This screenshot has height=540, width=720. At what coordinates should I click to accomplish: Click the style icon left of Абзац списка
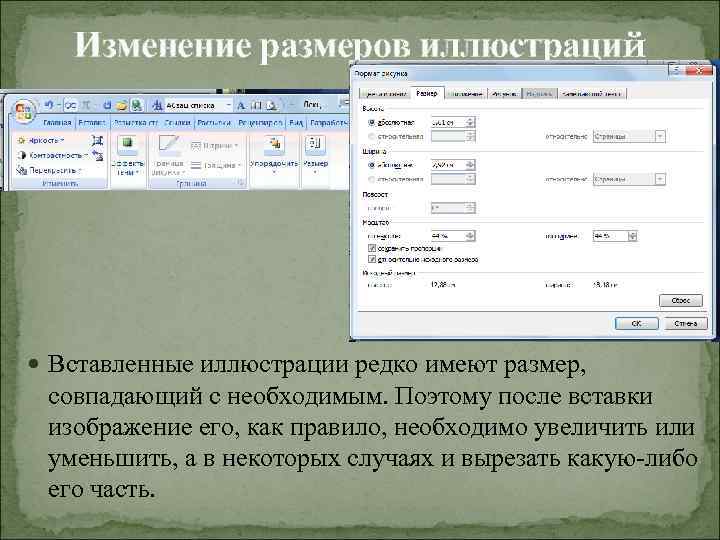(x=157, y=106)
